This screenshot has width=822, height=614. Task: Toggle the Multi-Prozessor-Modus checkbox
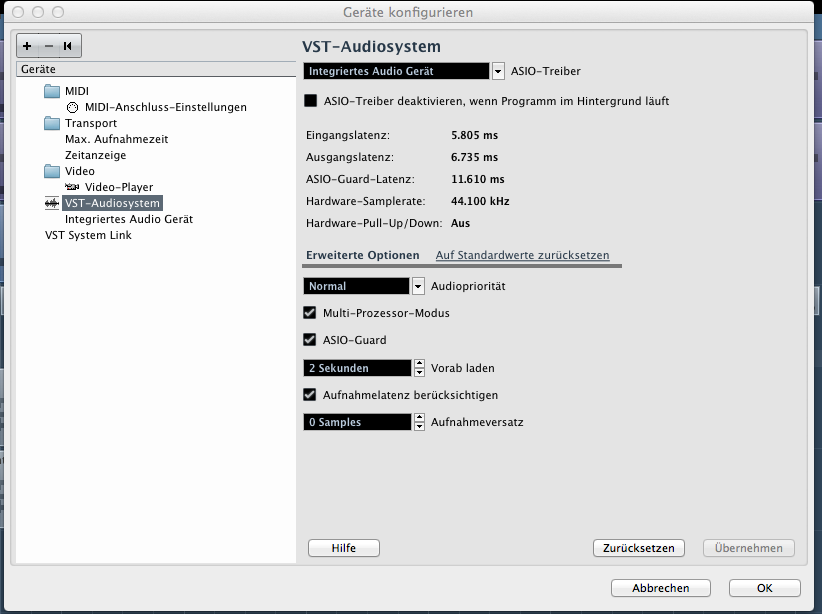coord(310,313)
